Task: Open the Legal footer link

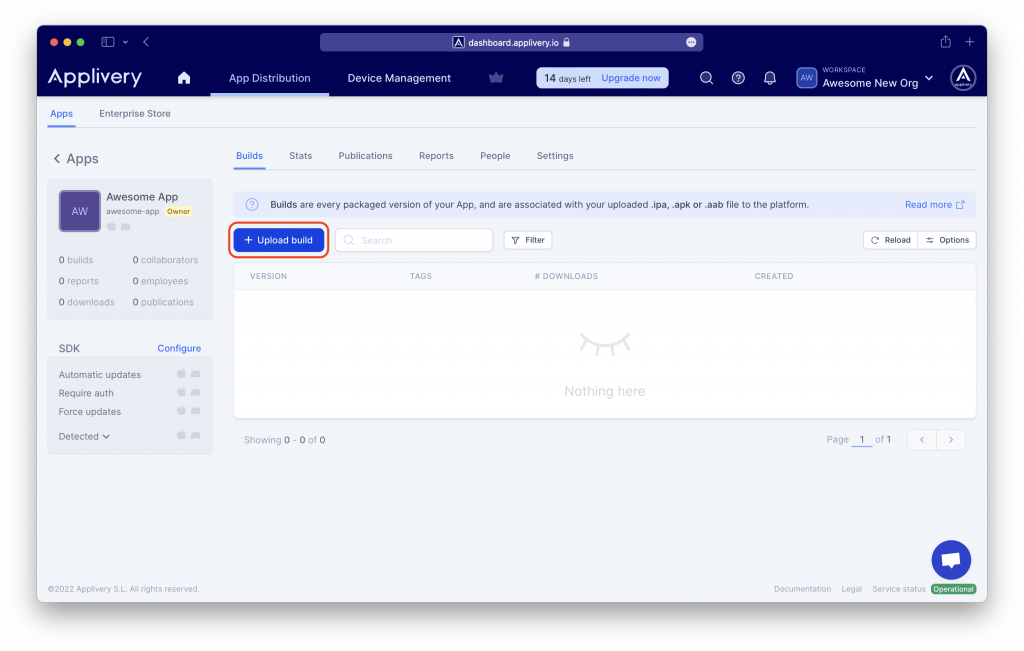Action: [x=852, y=589]
